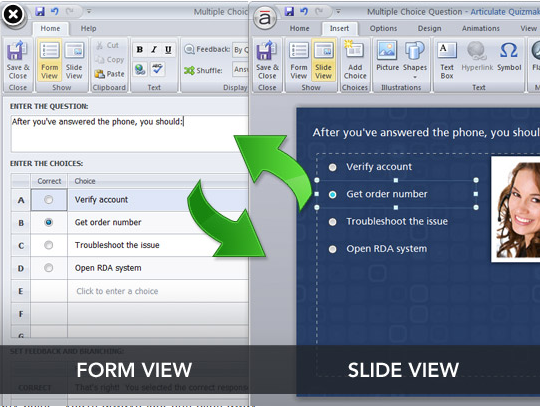This screenshot has width=540, height=407.
Task: Click Verify account radio on the slide
Action: [x=332, y=167]
